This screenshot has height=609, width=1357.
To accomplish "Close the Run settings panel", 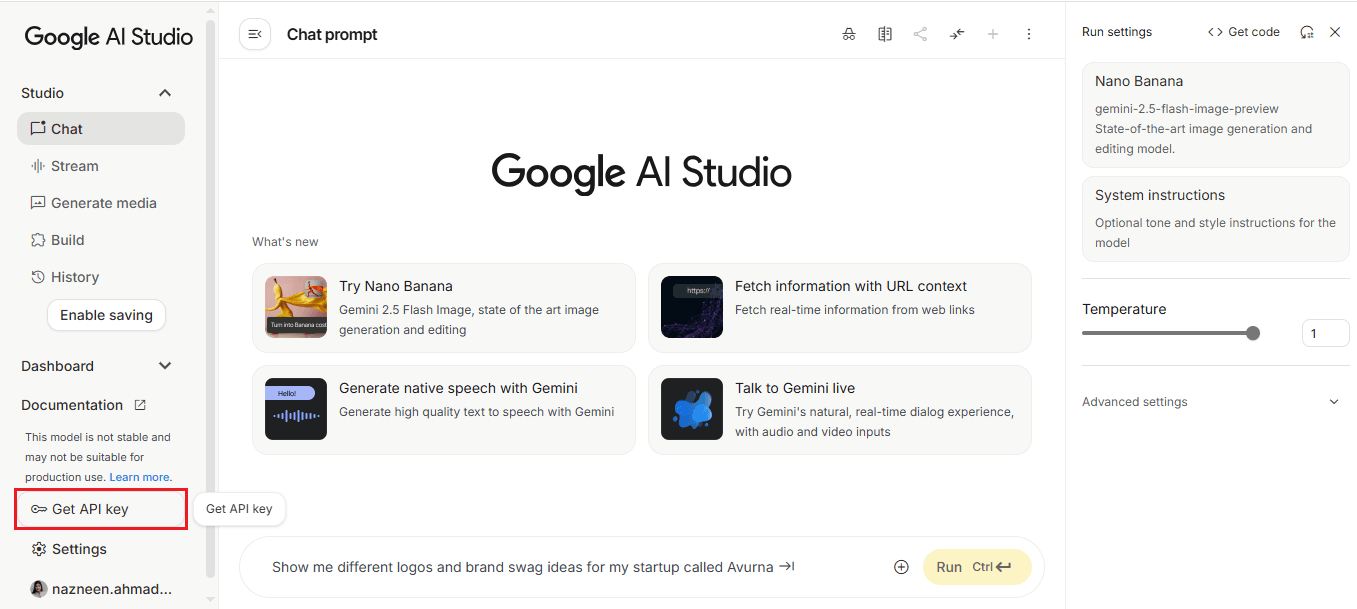I will click(x=1335, y=32).
